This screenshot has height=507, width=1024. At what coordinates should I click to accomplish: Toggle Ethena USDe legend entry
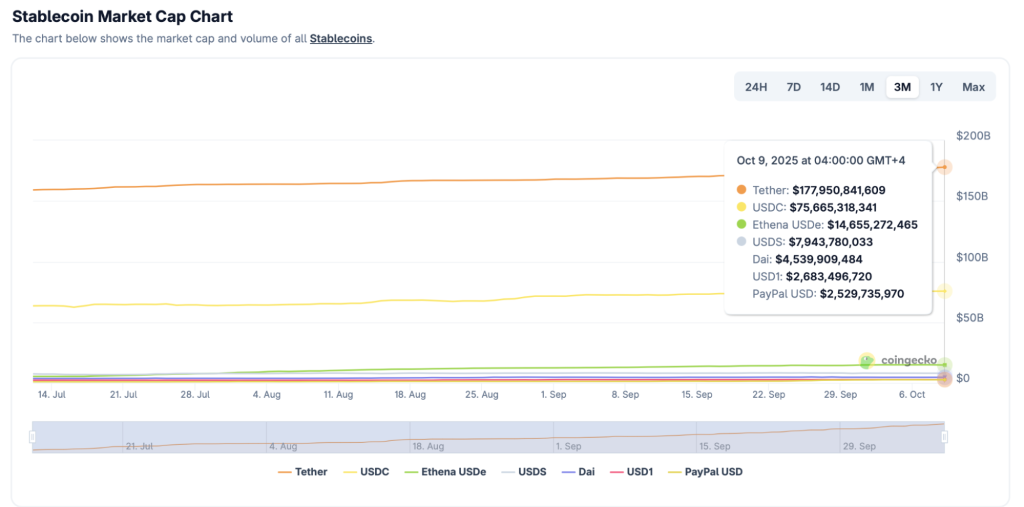coord(445,472)
